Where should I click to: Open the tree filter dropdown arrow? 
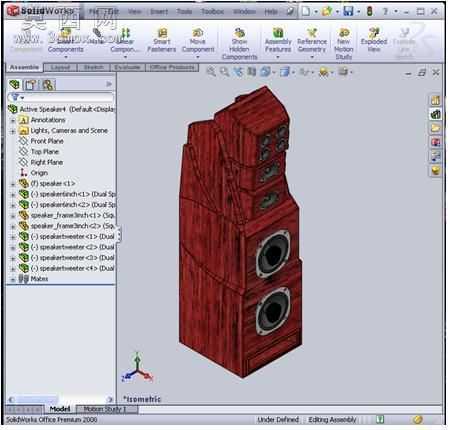point(22,98)
